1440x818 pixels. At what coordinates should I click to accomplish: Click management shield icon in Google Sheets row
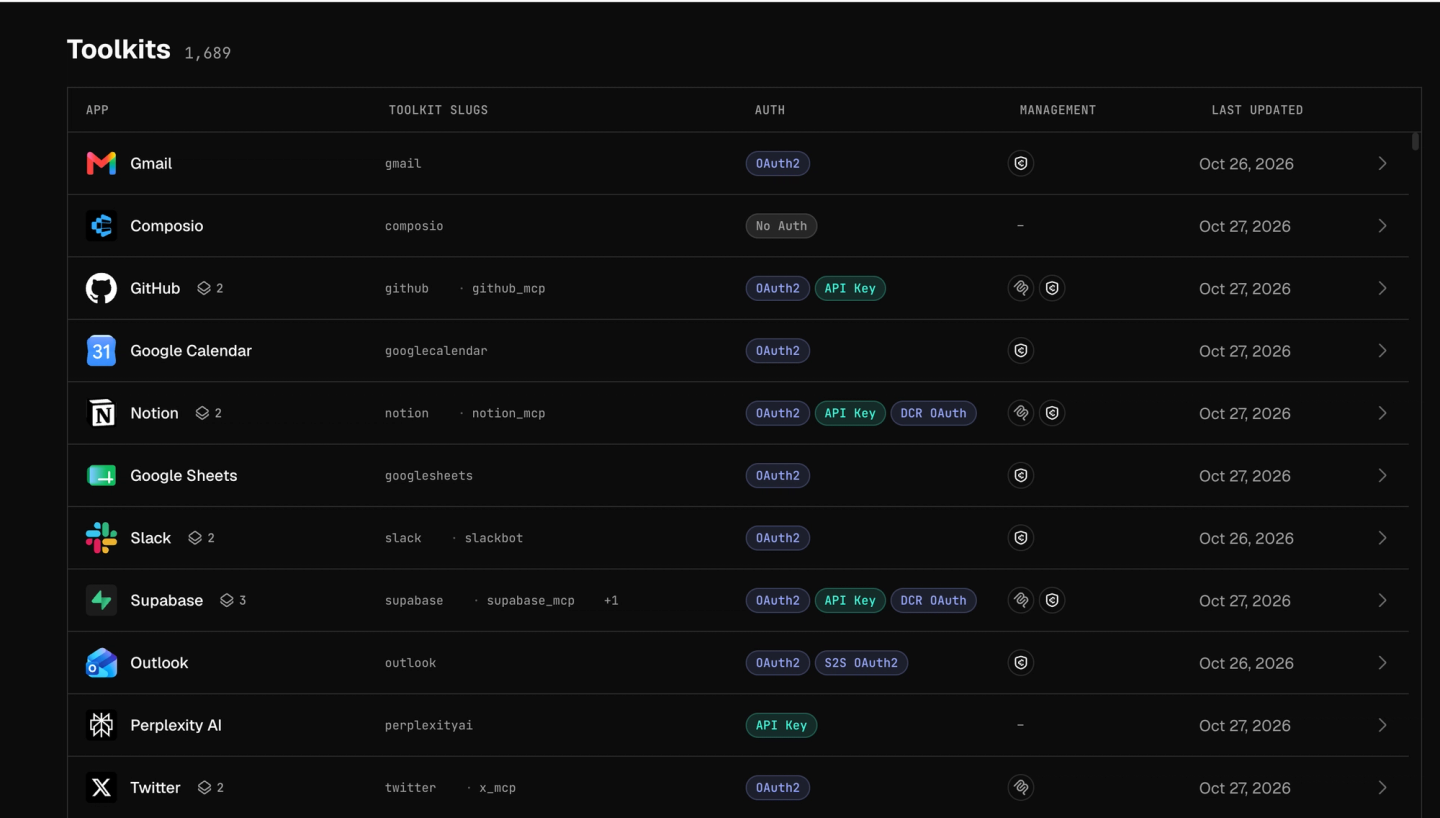point(1020,476)
